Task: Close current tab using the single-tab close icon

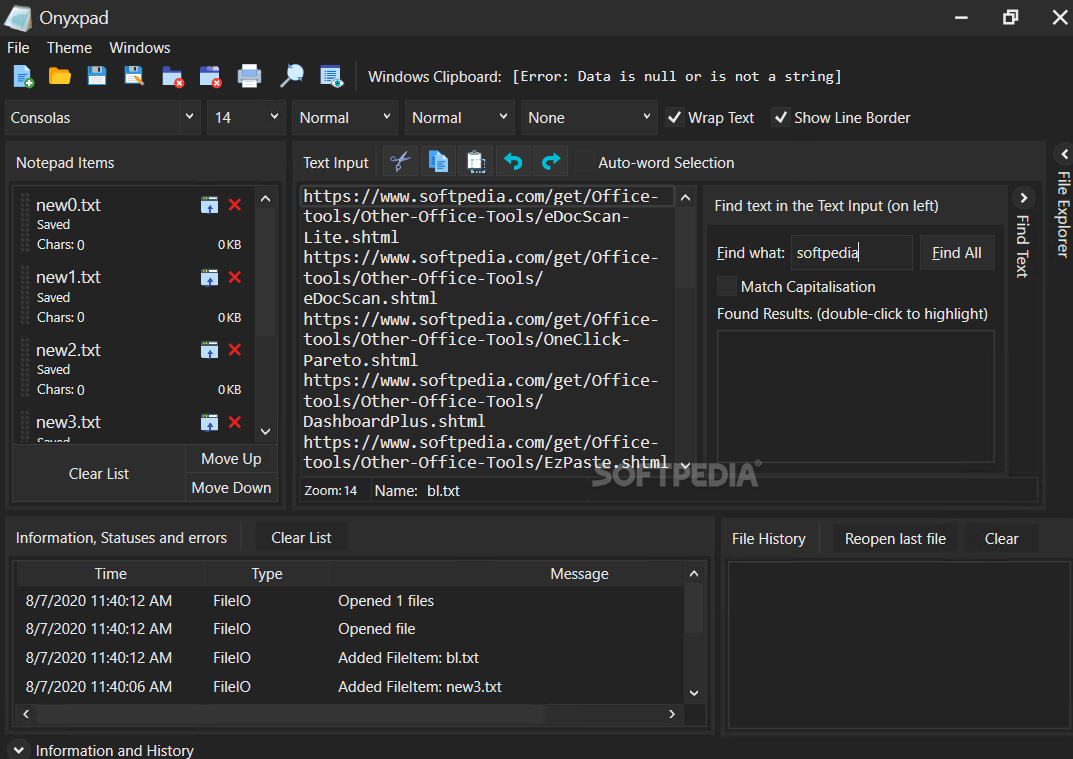Action: tap(172, 76)
